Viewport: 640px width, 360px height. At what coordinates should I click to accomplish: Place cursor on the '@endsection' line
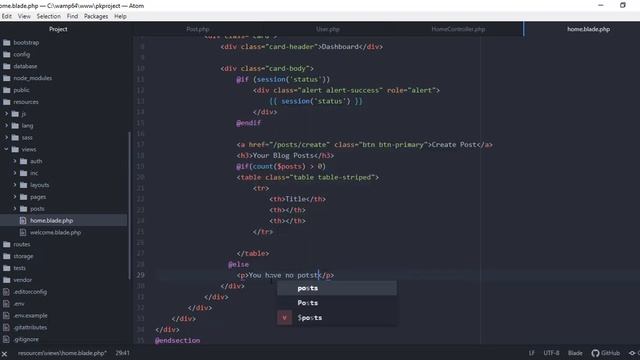[x=178, y=340]
